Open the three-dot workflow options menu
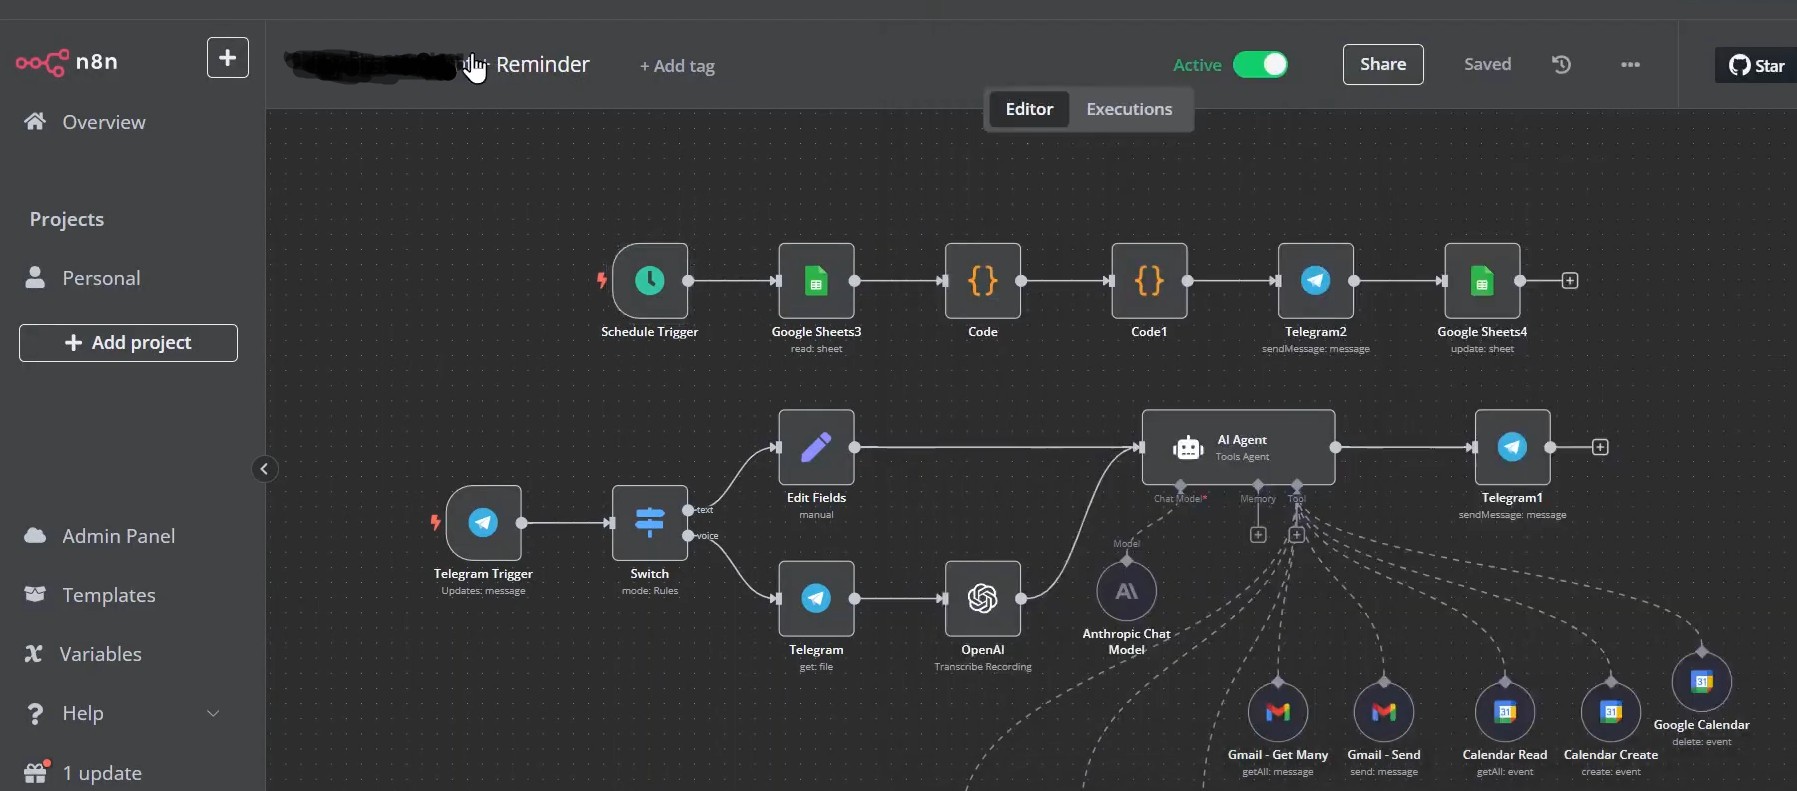Viewport: 1797px width, 791px height. (x=1630, y=65)
